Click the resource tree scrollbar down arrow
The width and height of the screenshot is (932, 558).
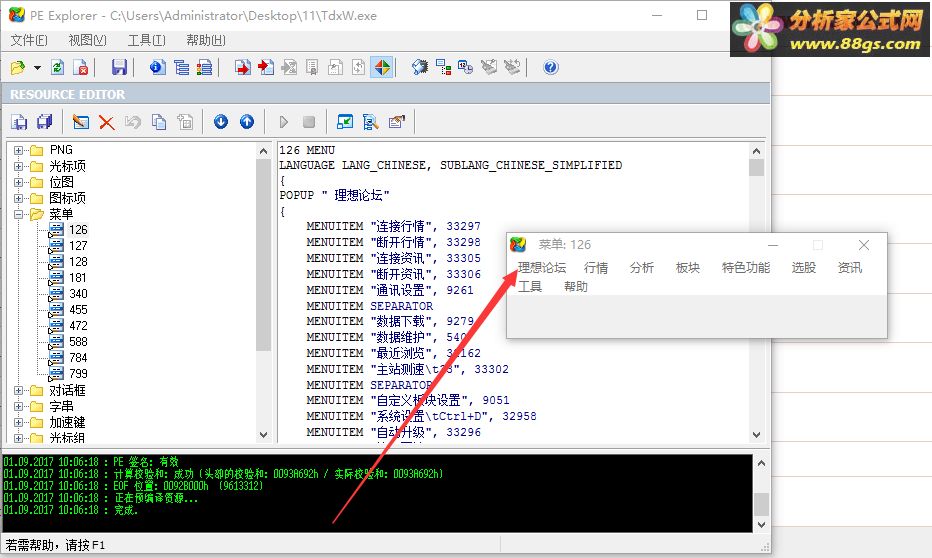264,435
